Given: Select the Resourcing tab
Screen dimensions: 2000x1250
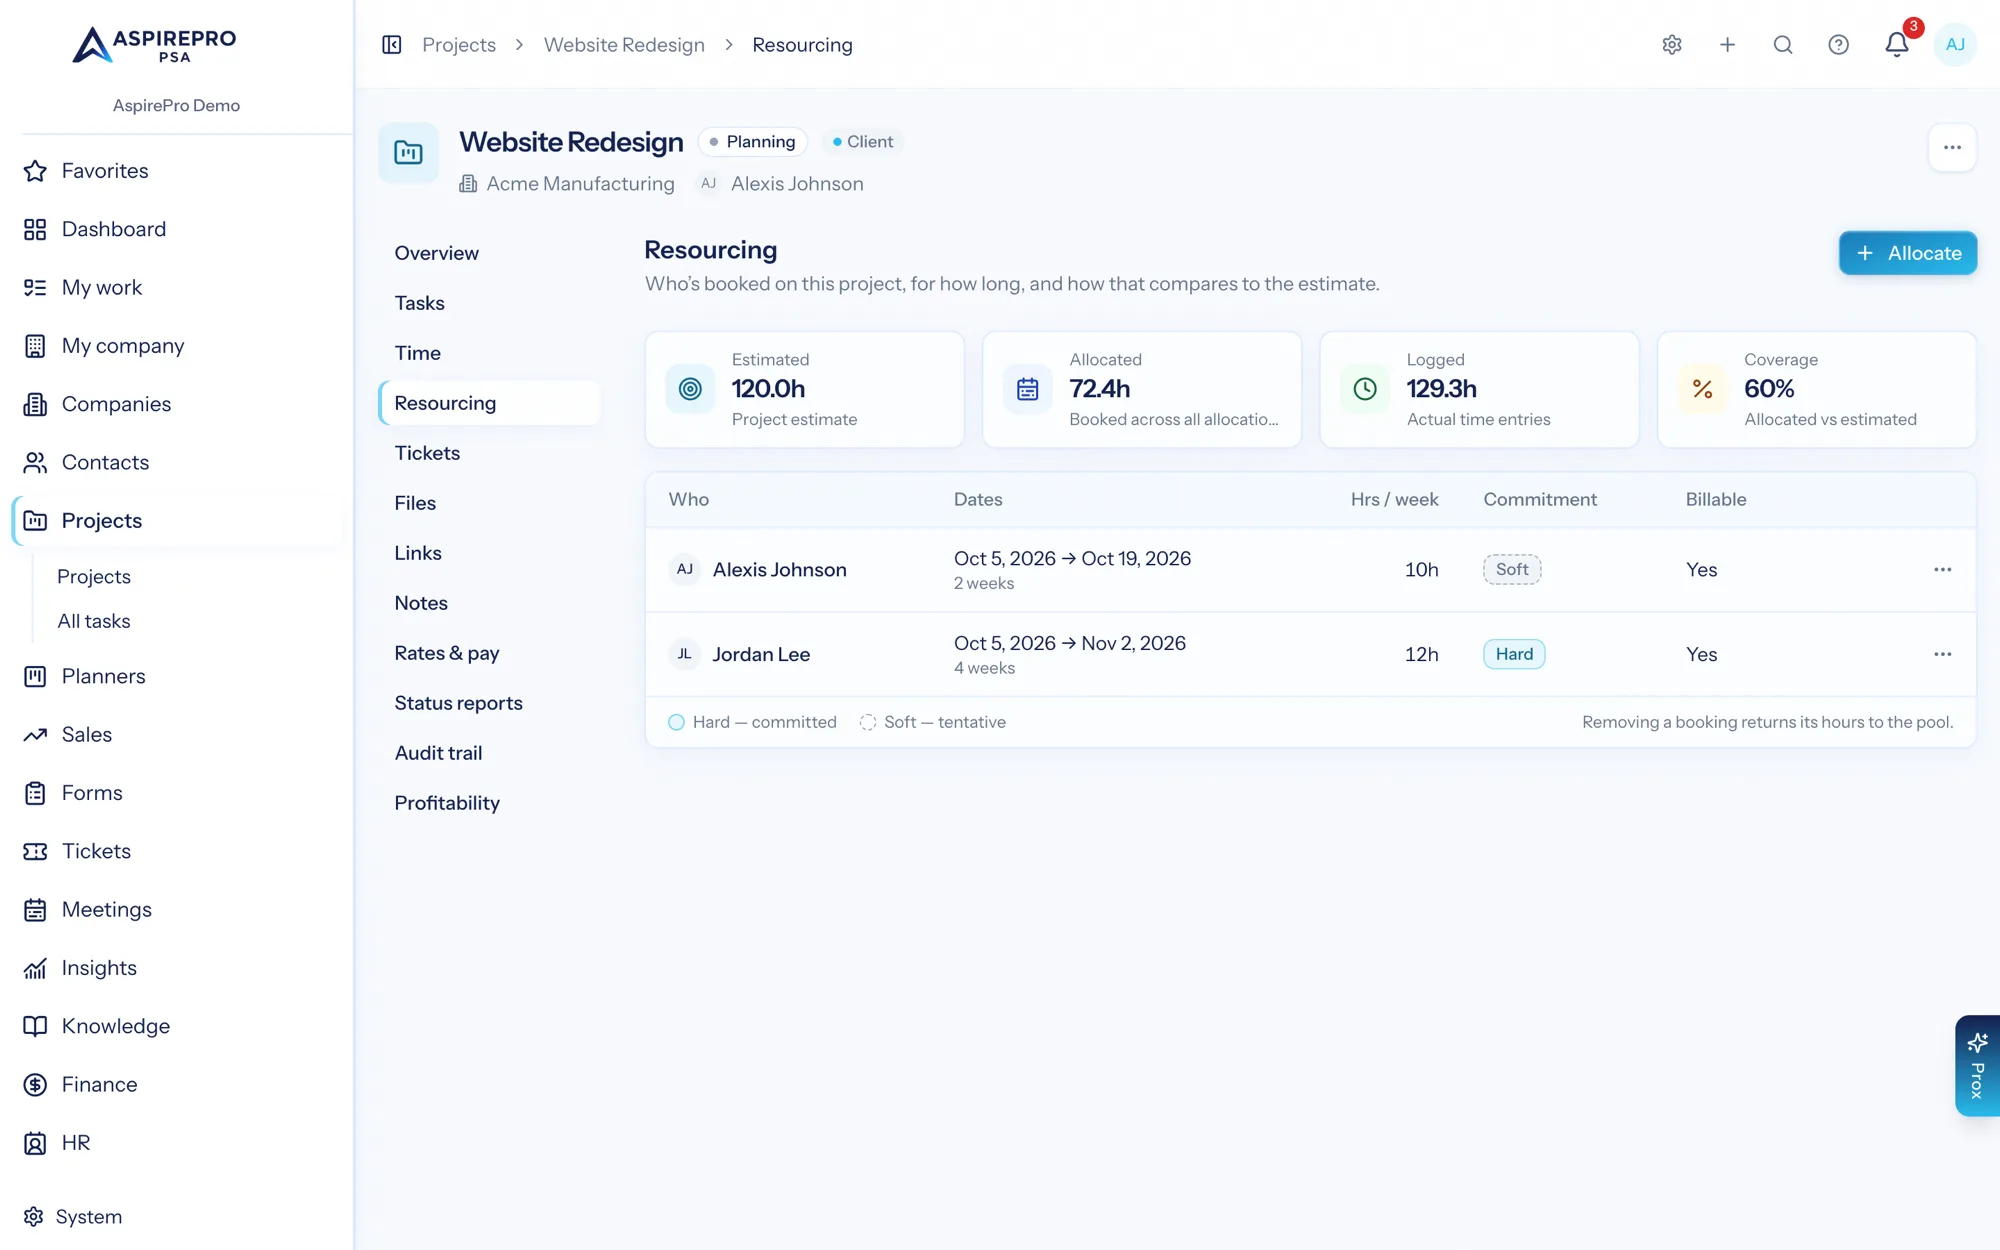Looking at the screenshot, I should coord(489,403).
